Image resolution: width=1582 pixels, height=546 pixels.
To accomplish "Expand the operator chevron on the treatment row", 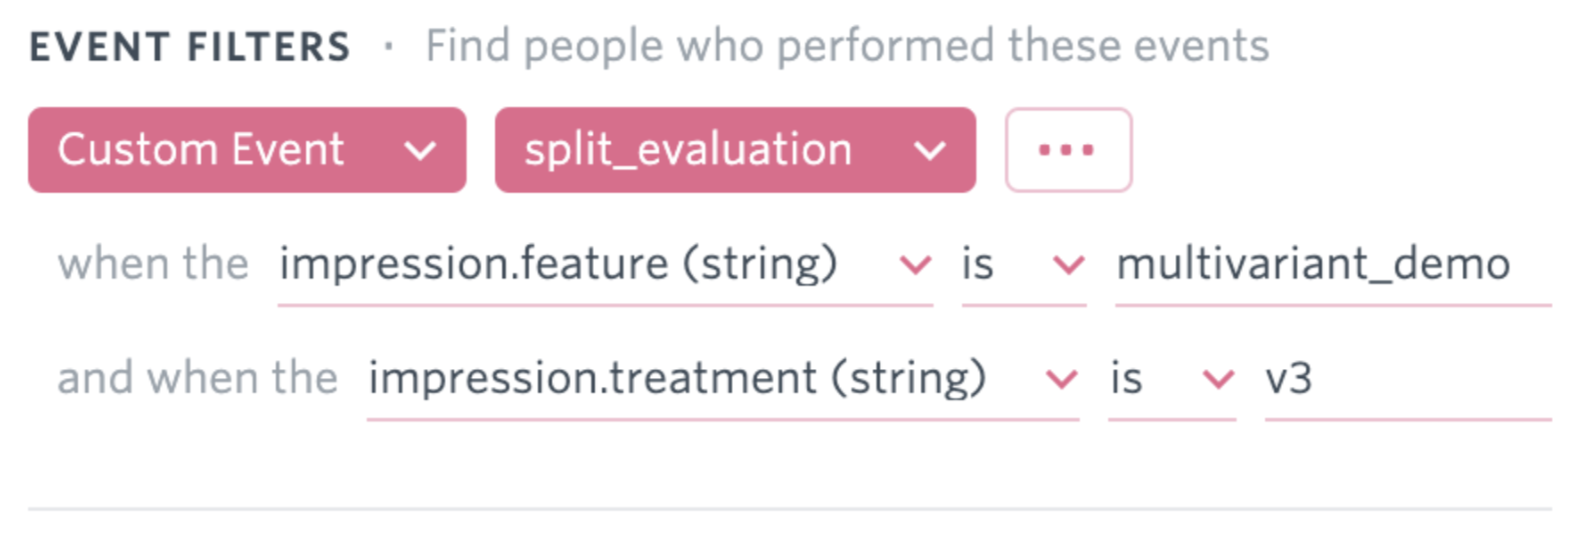I will click(x=1218, y=379).
